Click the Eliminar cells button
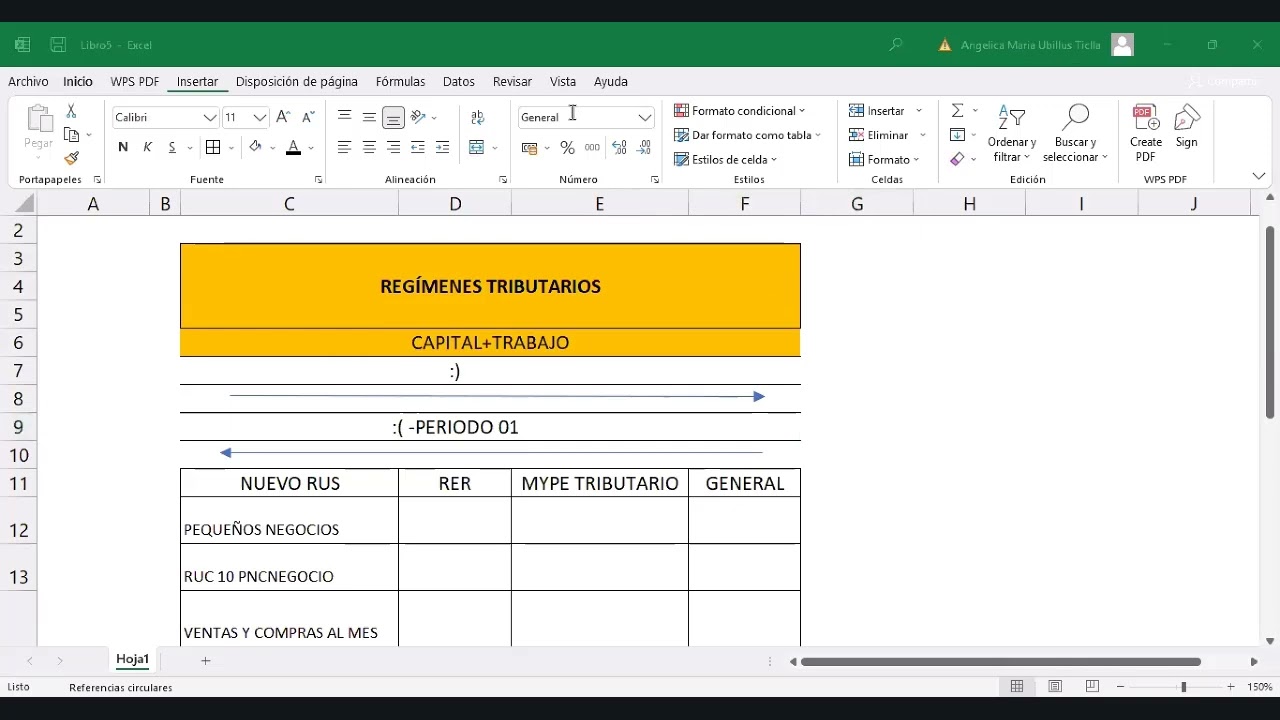 point(879,135)
